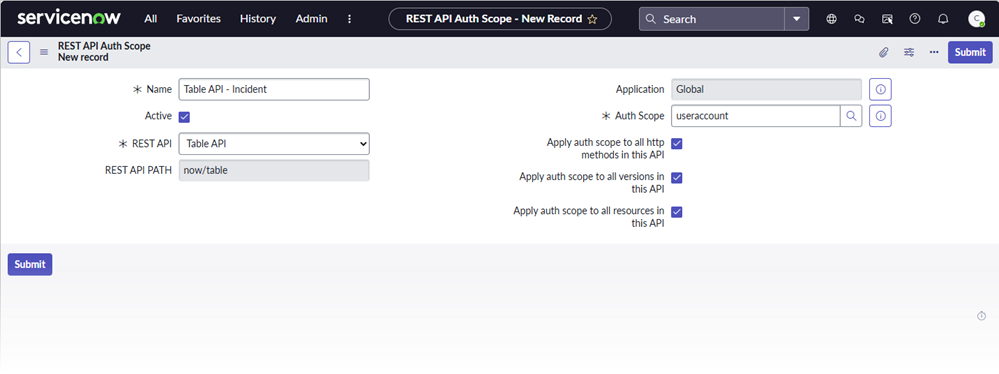Image resolution: width=999 pixels, height=374 pixels.
Task: Open more options ellipsis in form header
Action: (x=934, y=52)
